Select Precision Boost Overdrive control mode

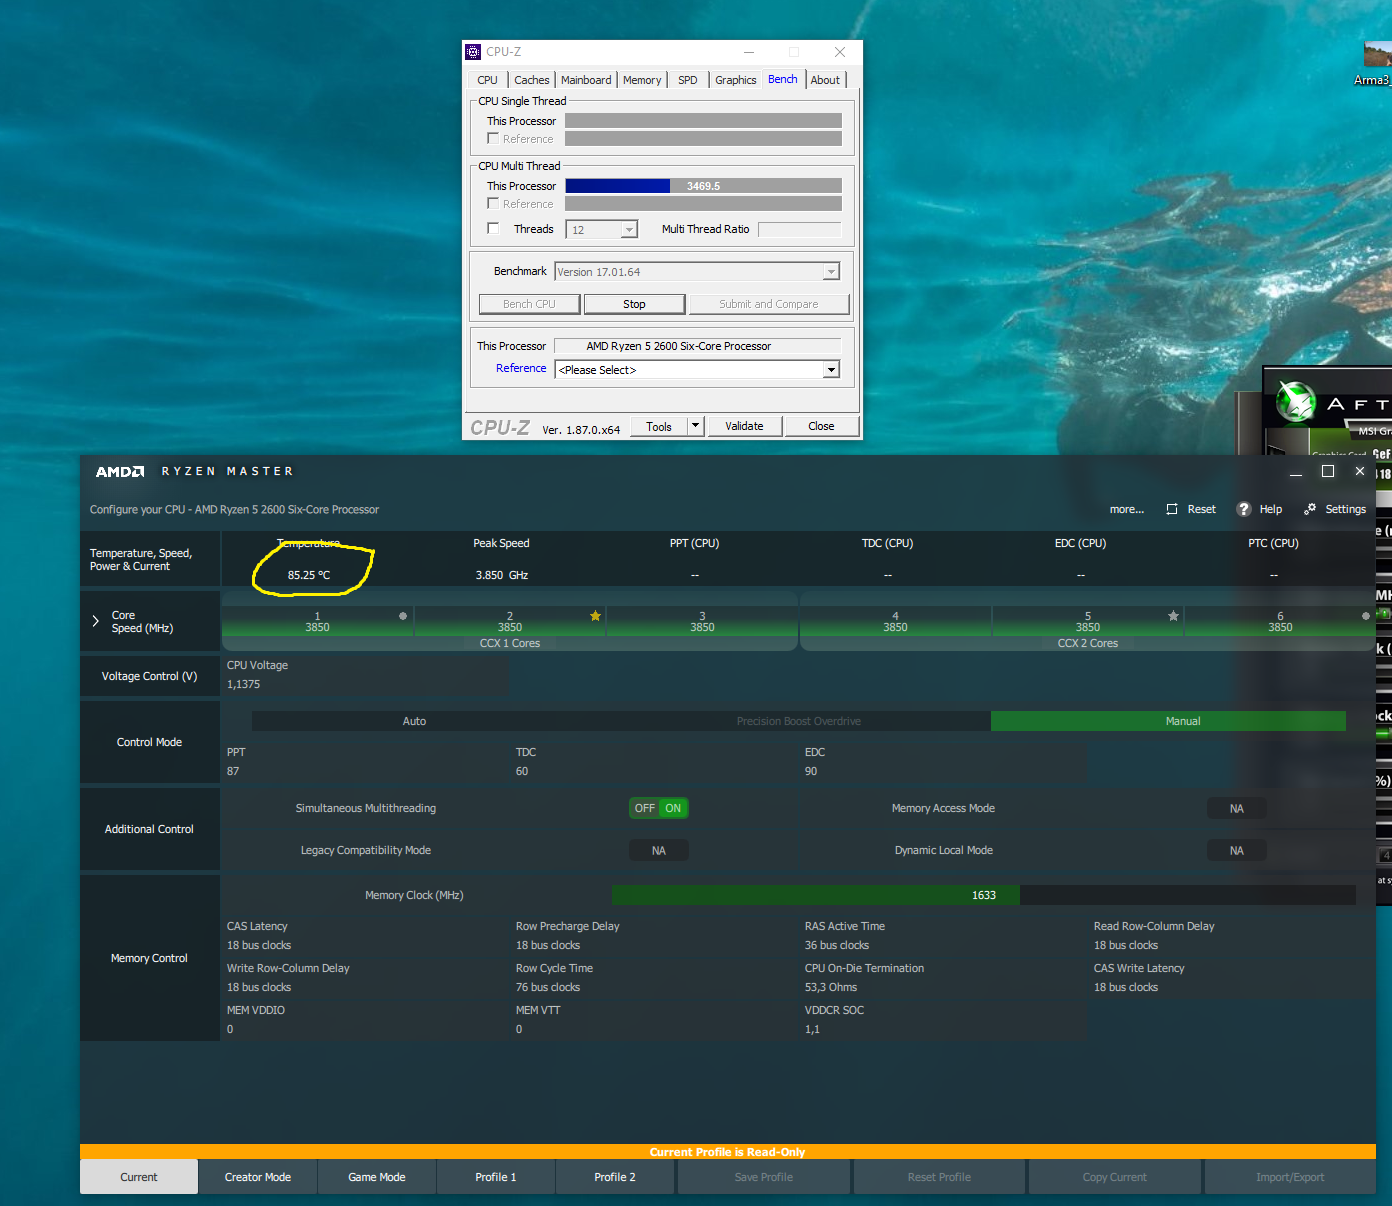(x=799, y=721)
